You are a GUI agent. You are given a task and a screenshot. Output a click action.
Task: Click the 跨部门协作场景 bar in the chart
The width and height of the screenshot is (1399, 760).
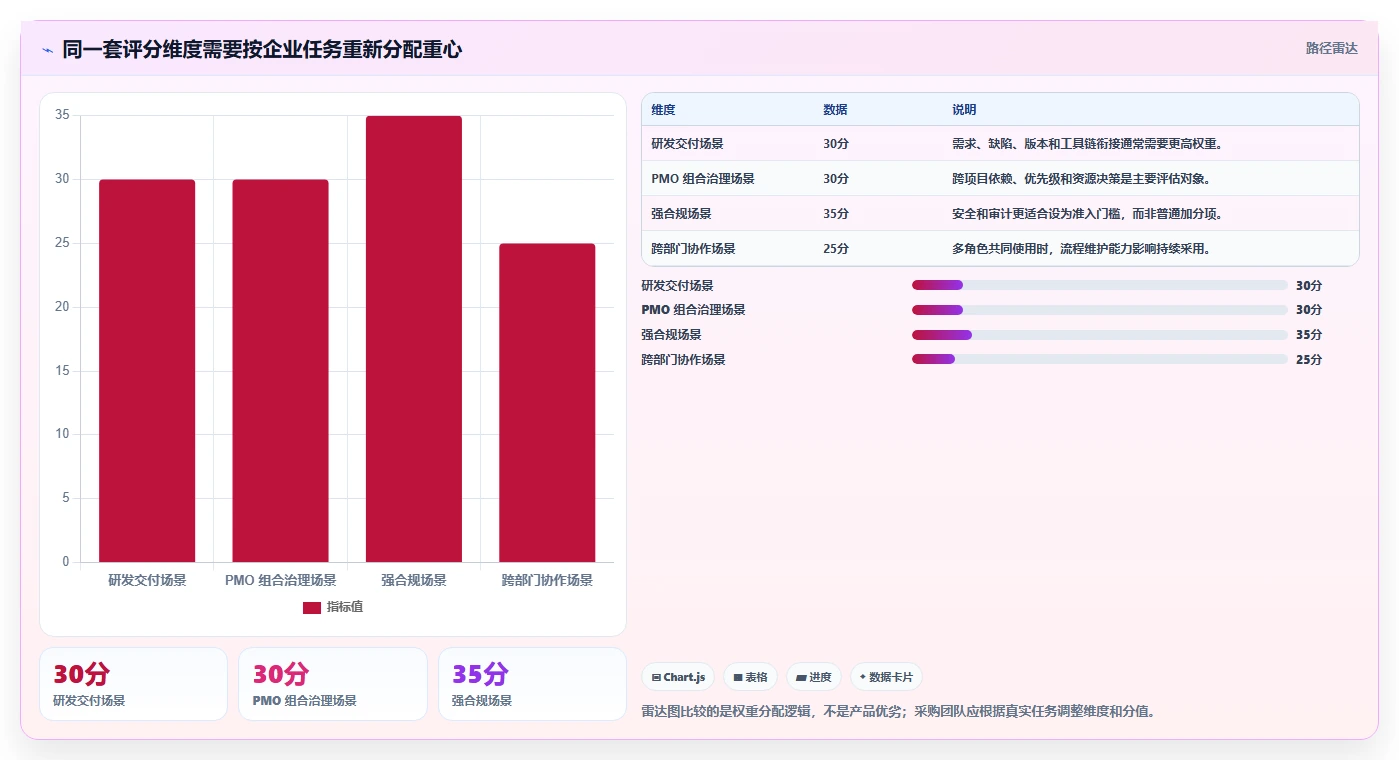tap(547, 403)
